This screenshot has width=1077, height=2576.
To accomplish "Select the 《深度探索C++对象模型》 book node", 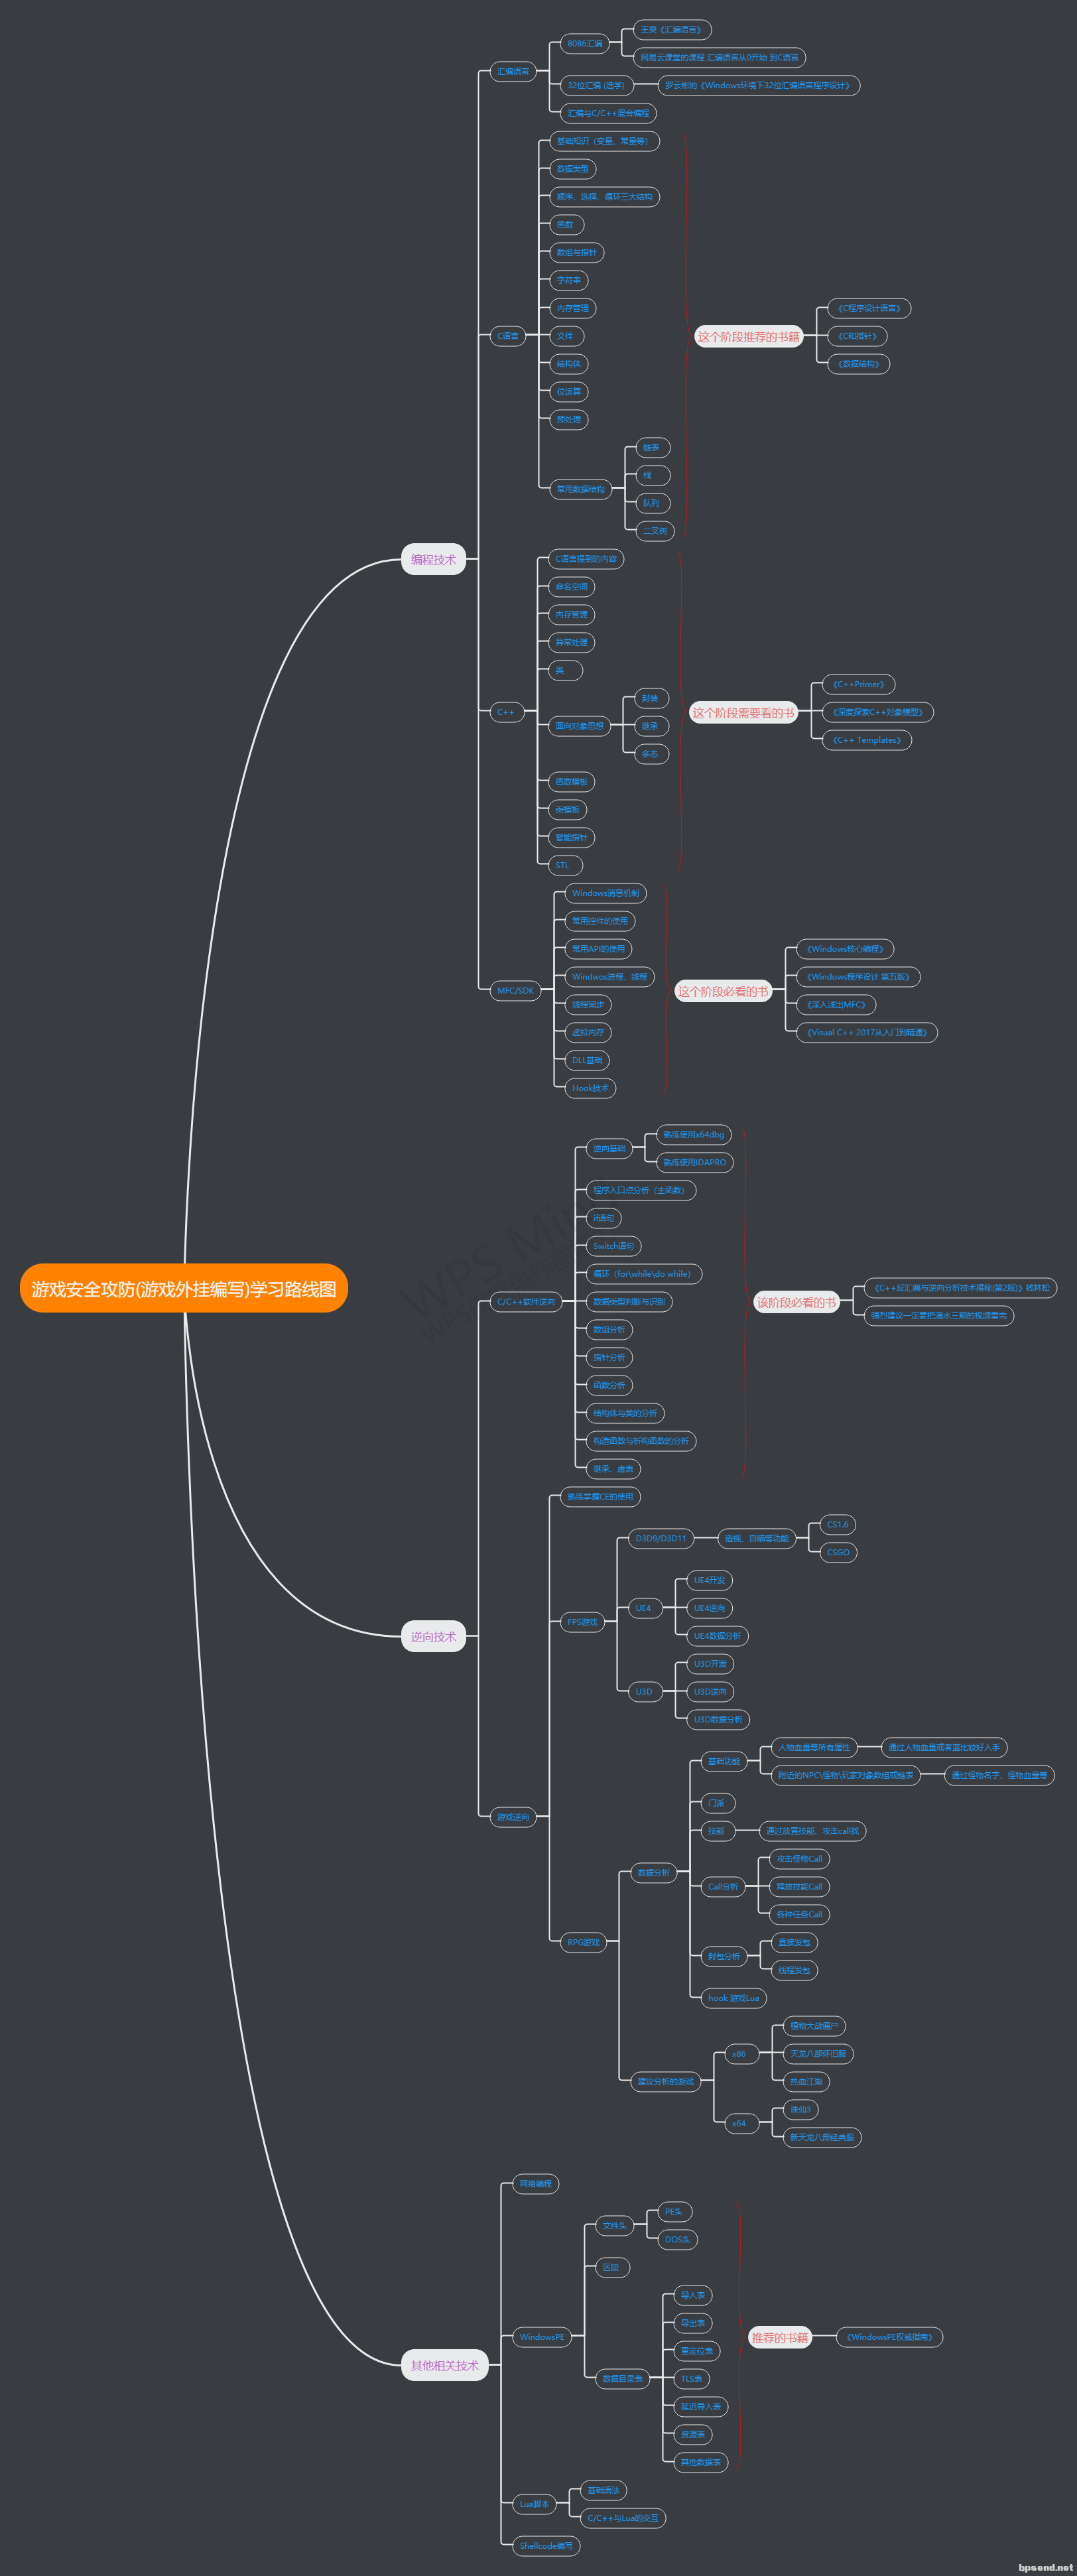I will (x=877, y=712).
